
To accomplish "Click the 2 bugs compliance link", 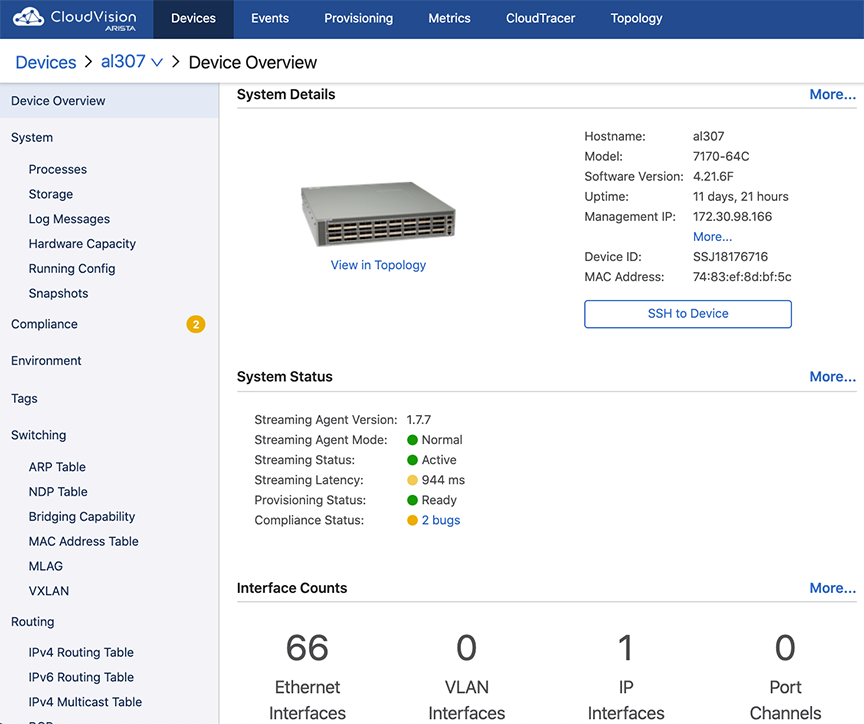I will coord(441,520).
